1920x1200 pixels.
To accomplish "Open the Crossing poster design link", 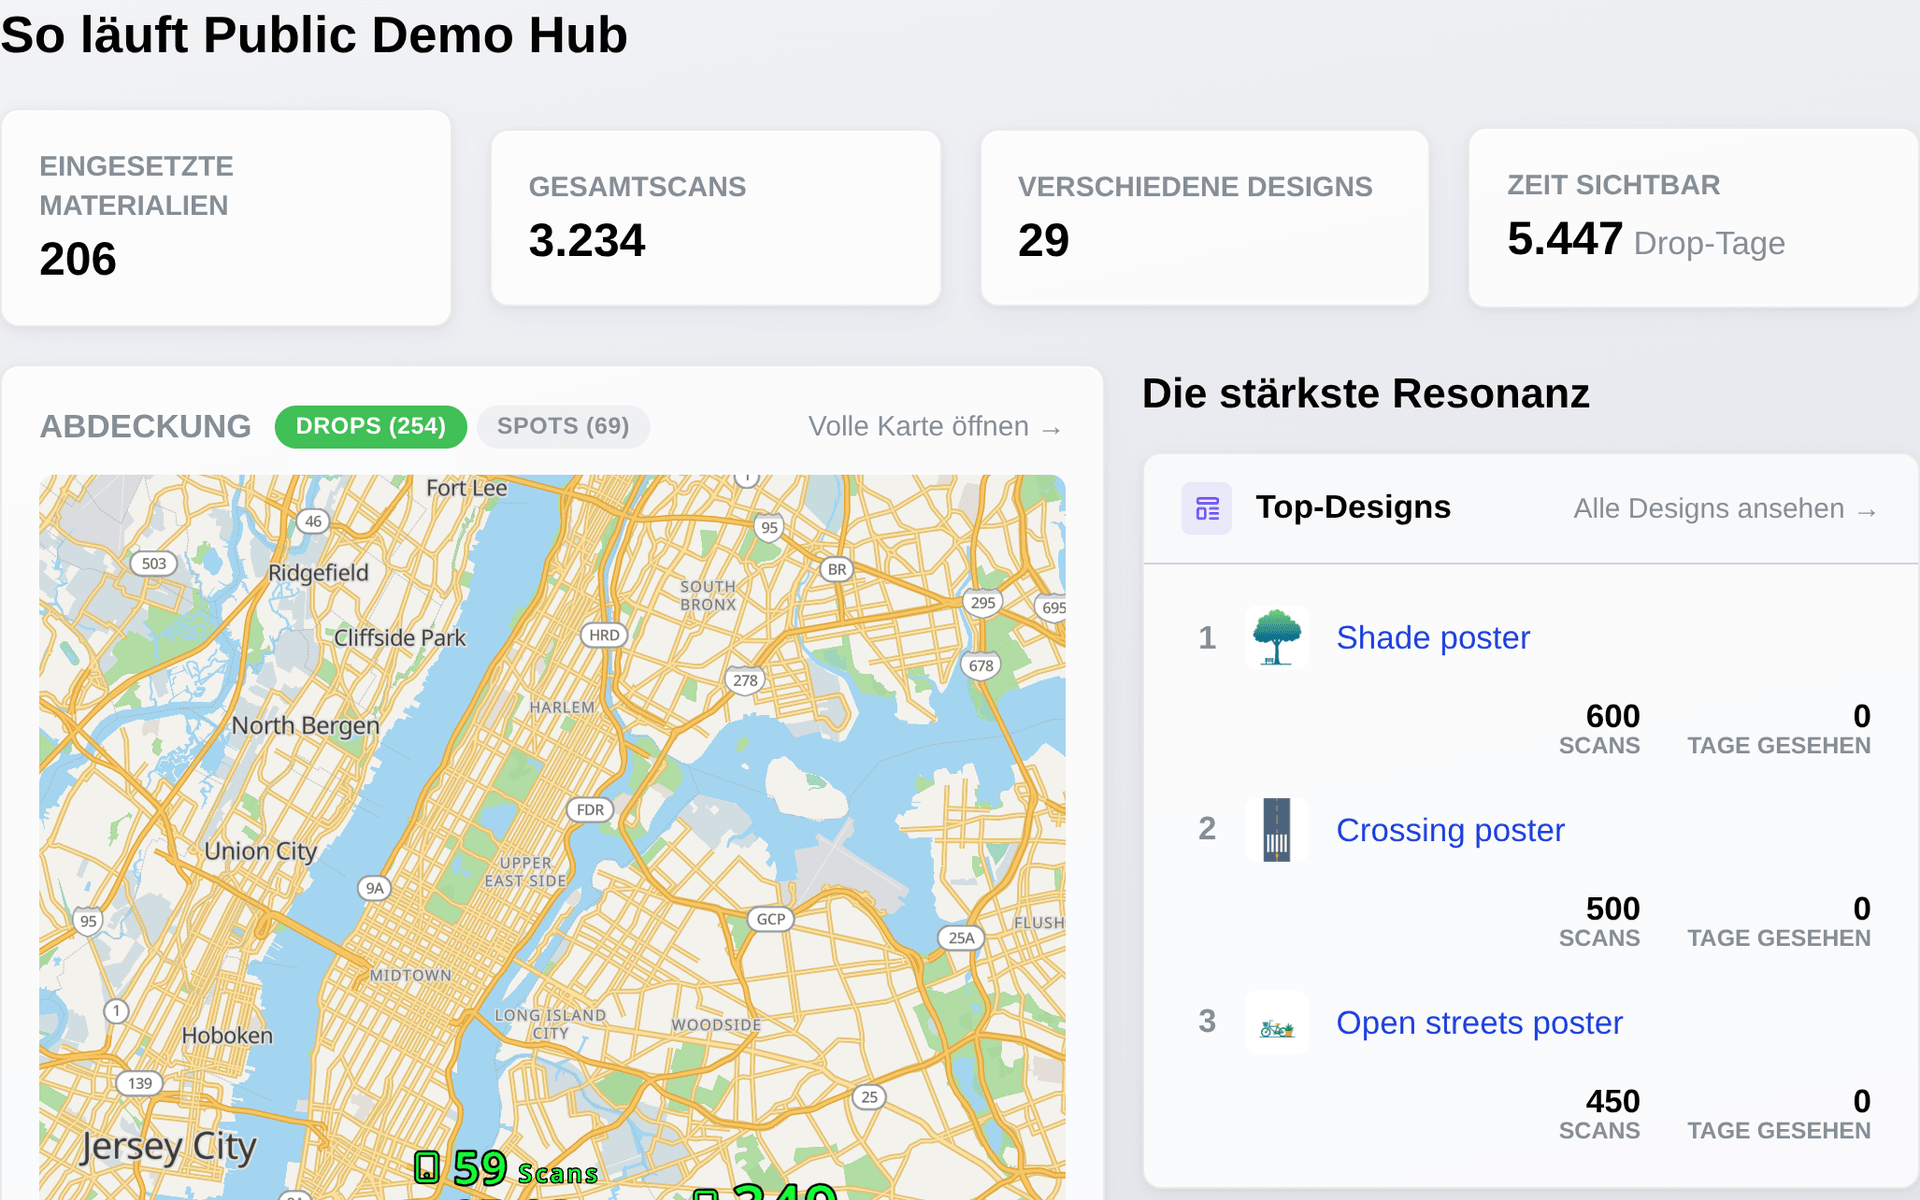I will [x=1450, y=831].
